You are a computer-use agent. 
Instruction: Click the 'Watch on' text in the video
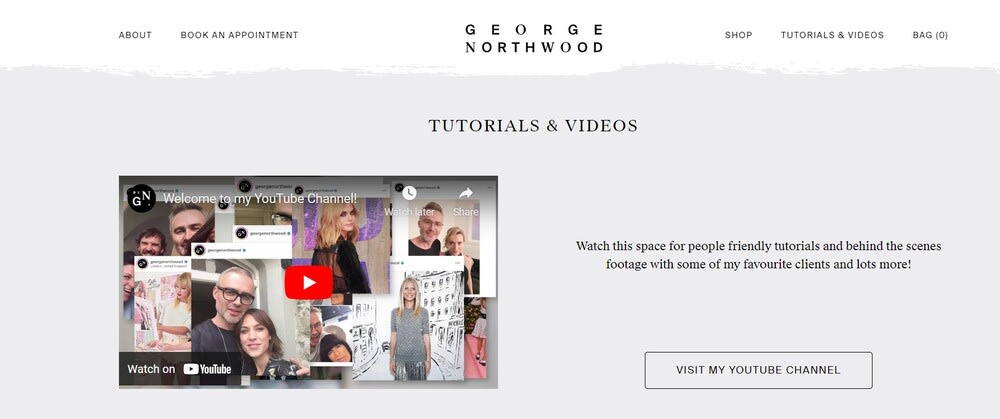151,369
